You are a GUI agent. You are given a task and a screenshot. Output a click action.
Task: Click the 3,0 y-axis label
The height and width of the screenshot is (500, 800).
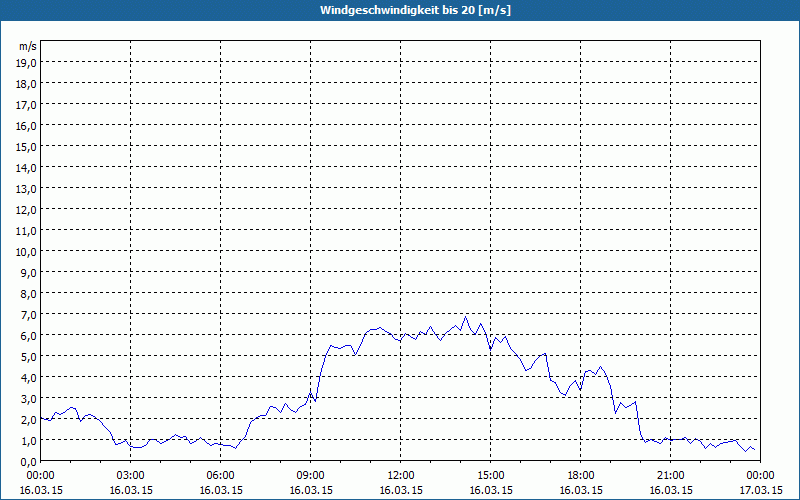(x=28, y=399)
